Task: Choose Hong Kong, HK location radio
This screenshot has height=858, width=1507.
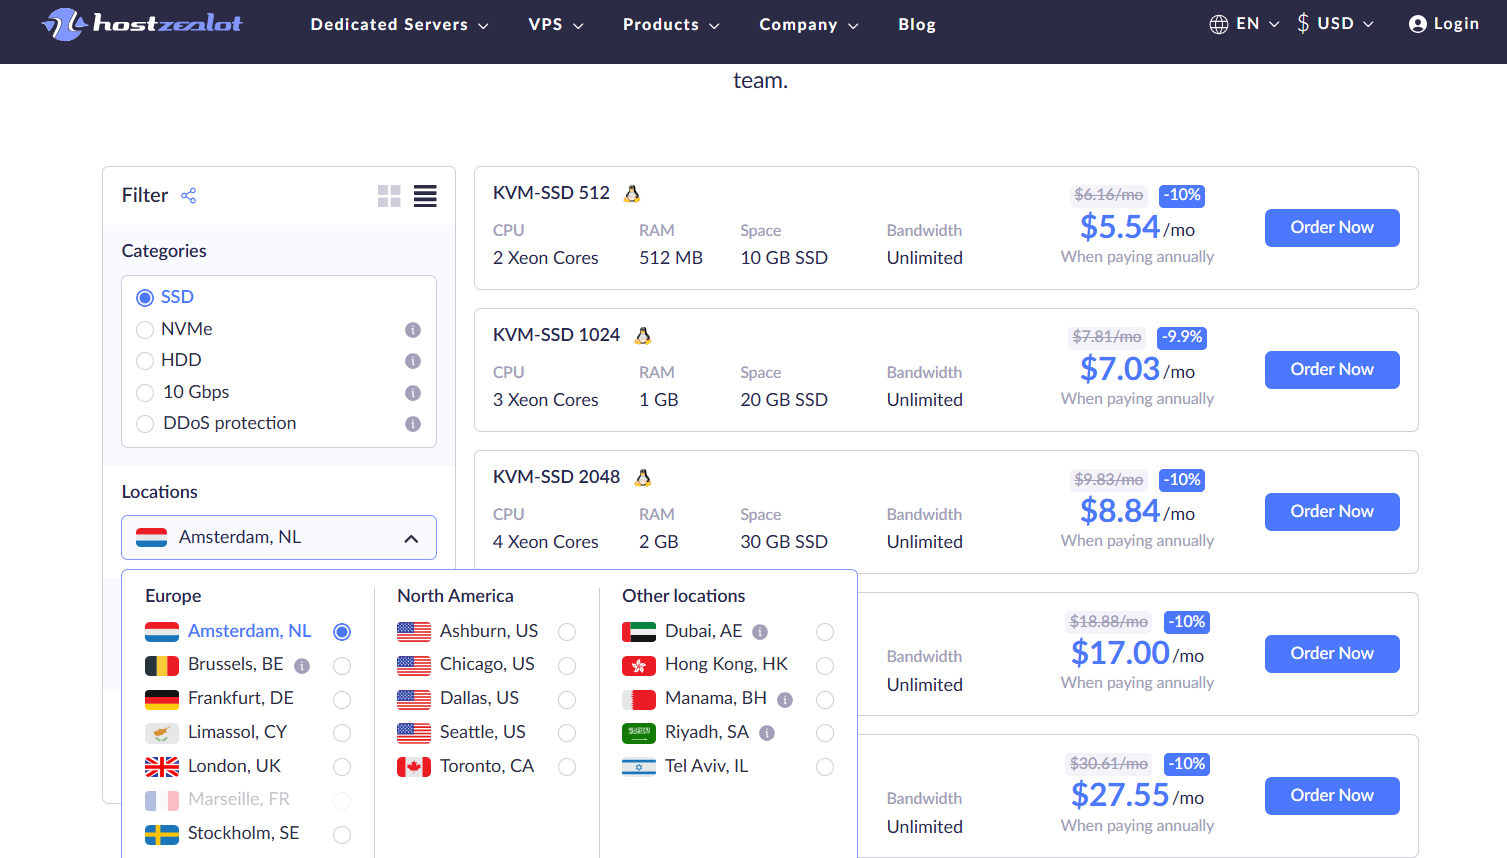Action: [825, 666]
